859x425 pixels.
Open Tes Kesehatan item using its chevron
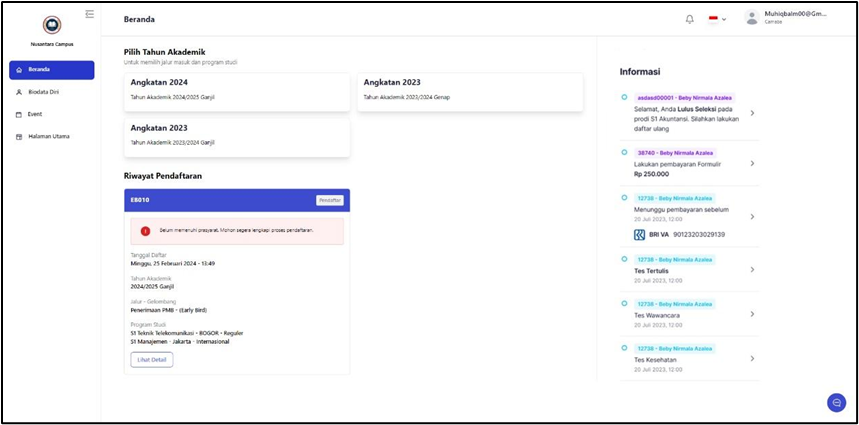[x=752, y=359]
